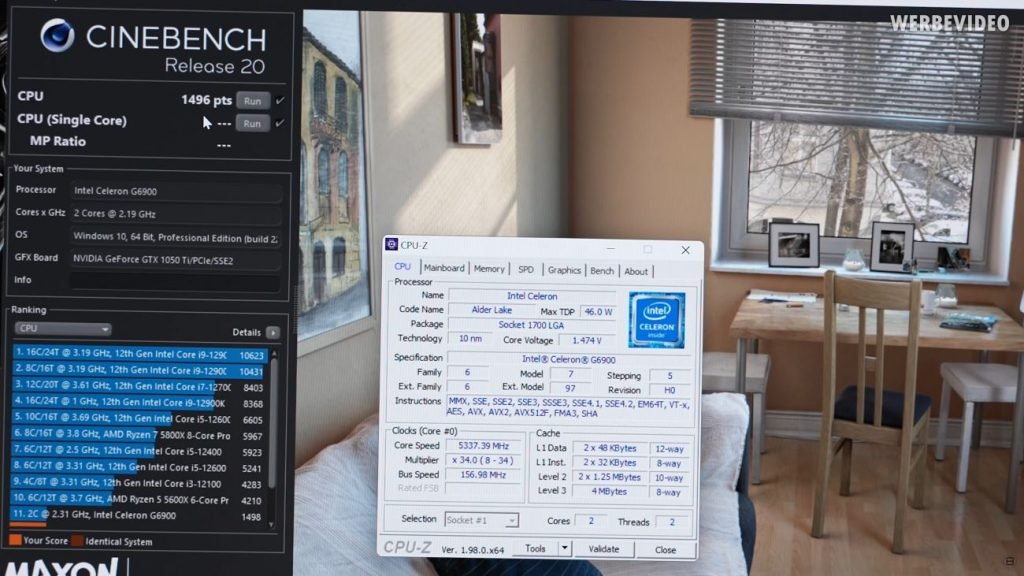Click scroll-down arrow of ranking list
This screenshot has width=1024, height=576.
(x=272, y=524)
